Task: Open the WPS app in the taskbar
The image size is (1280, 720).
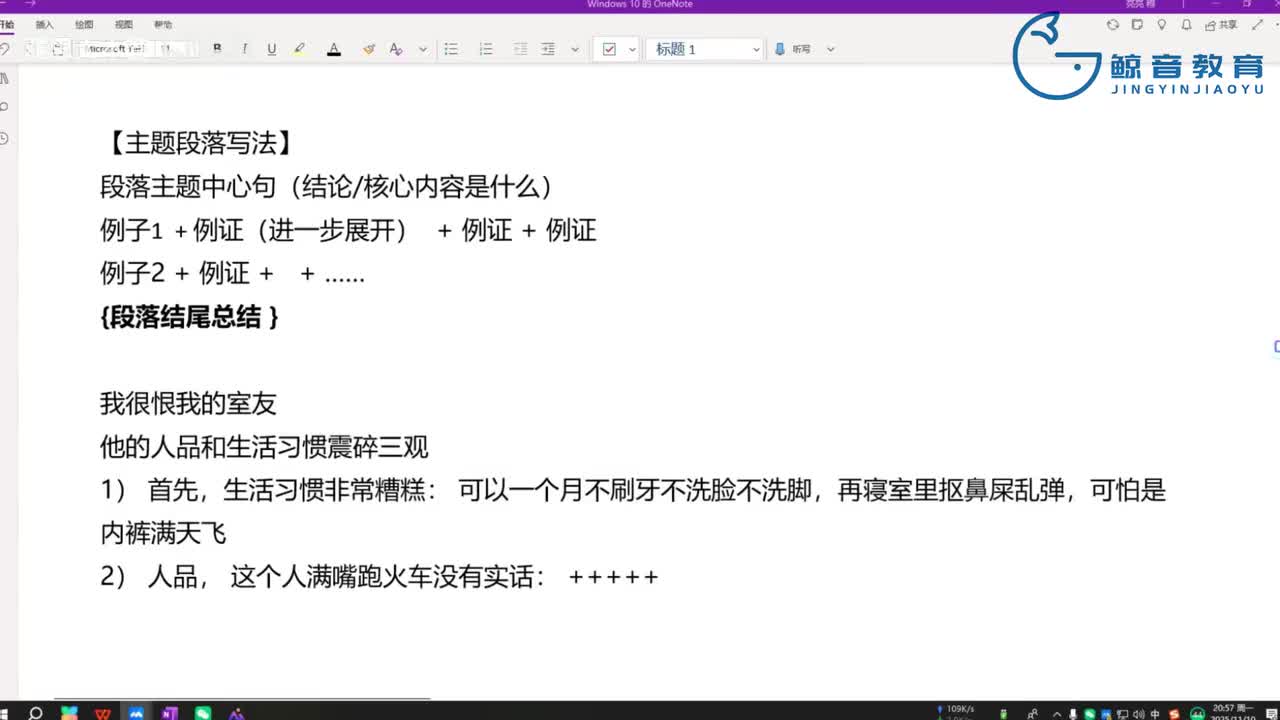Action: 102,713
